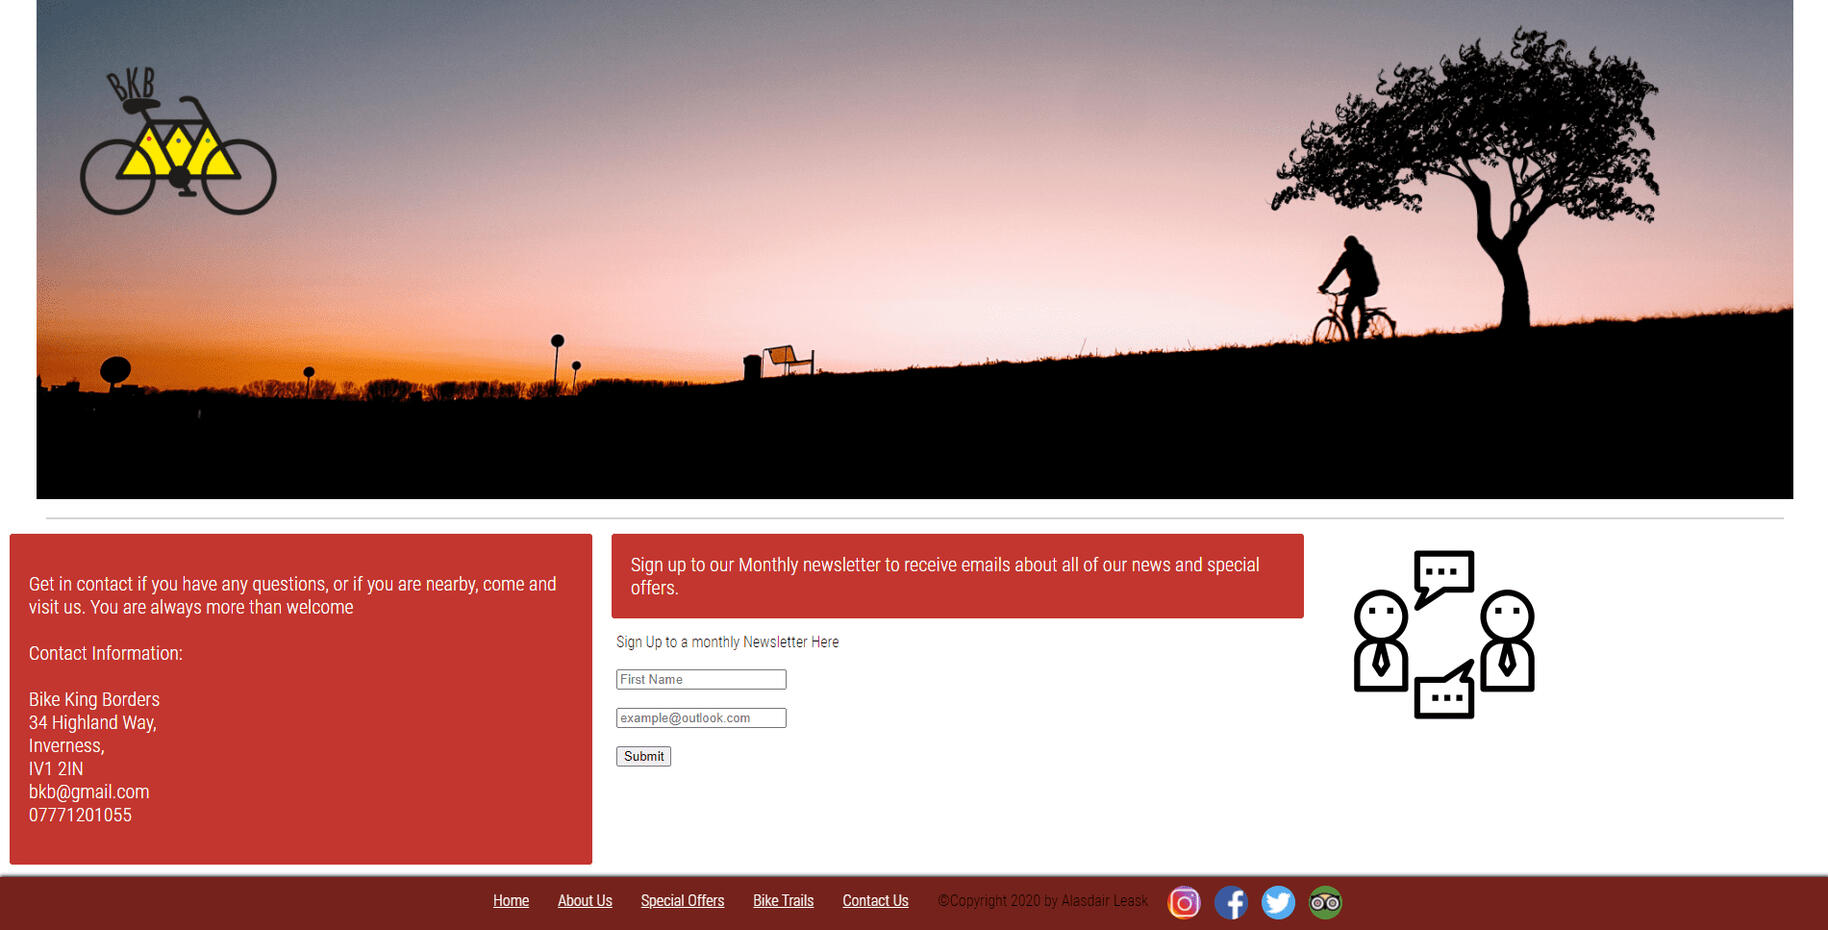Click the meeting chat people illustration

coord(1443,634)
